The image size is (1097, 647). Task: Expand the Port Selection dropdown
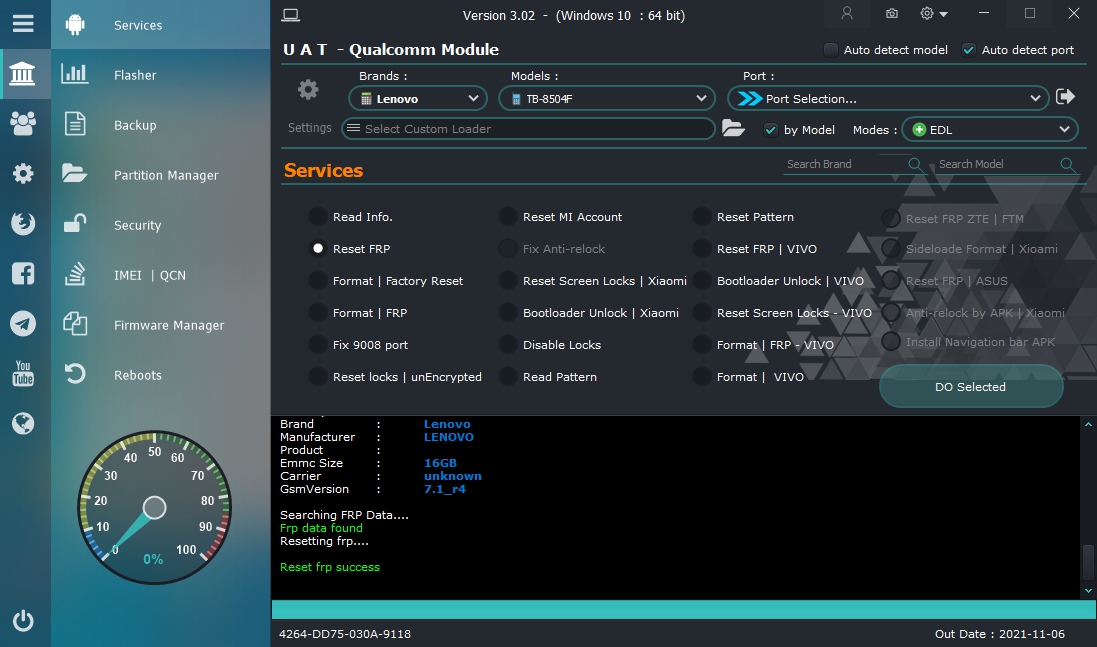point(888,99)
